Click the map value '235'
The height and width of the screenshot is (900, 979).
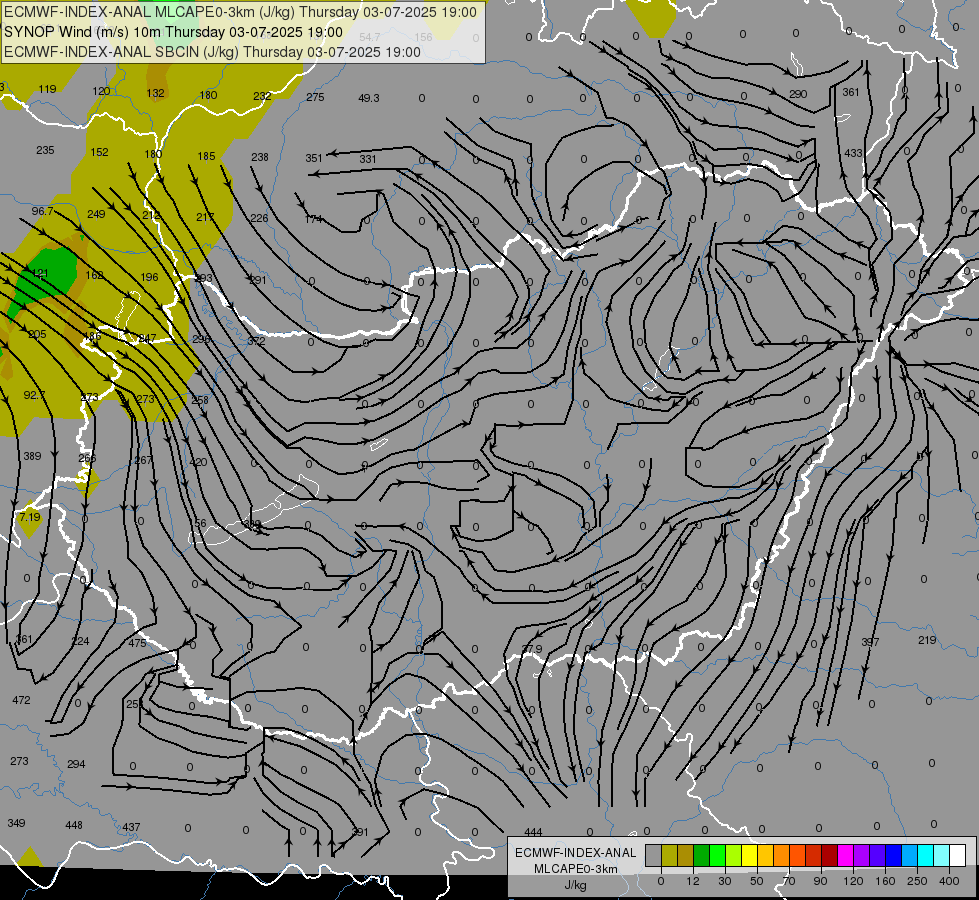coord(45,150)
